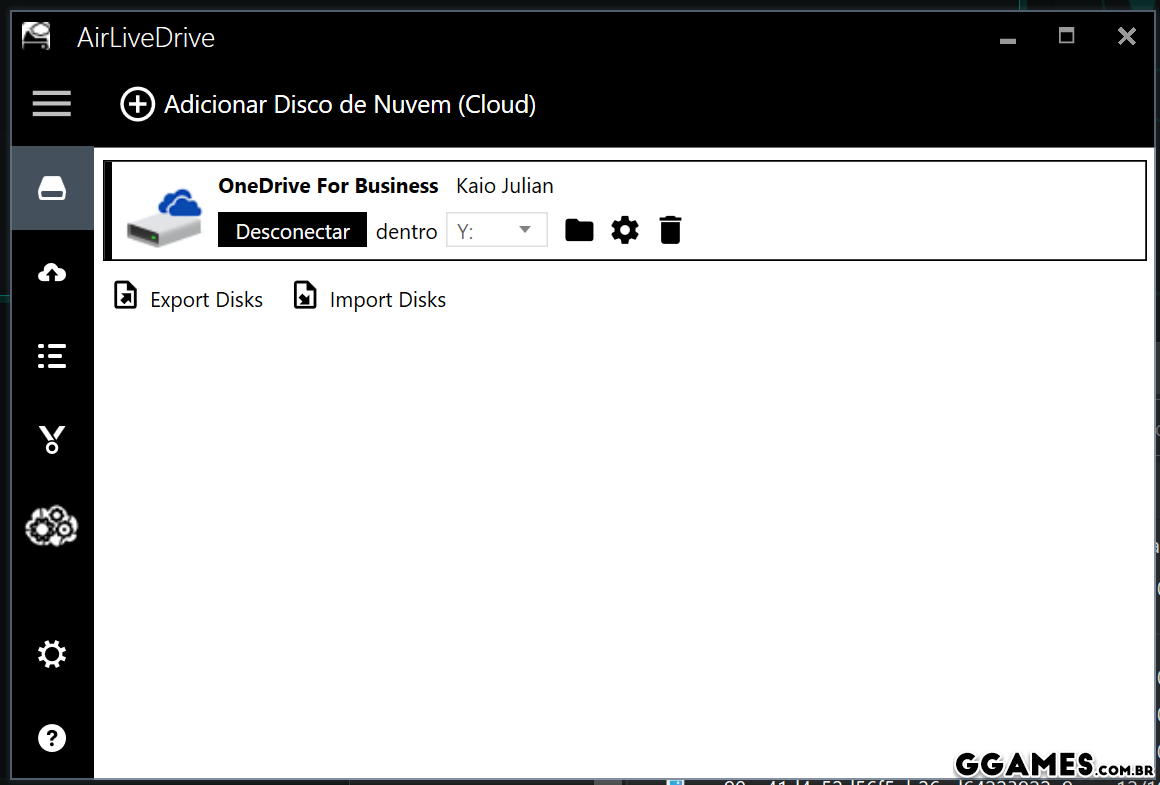This screenshot has height=785, width=1160.
Task: Open the task list sidebar icon
Action: (x=52, y=356)
